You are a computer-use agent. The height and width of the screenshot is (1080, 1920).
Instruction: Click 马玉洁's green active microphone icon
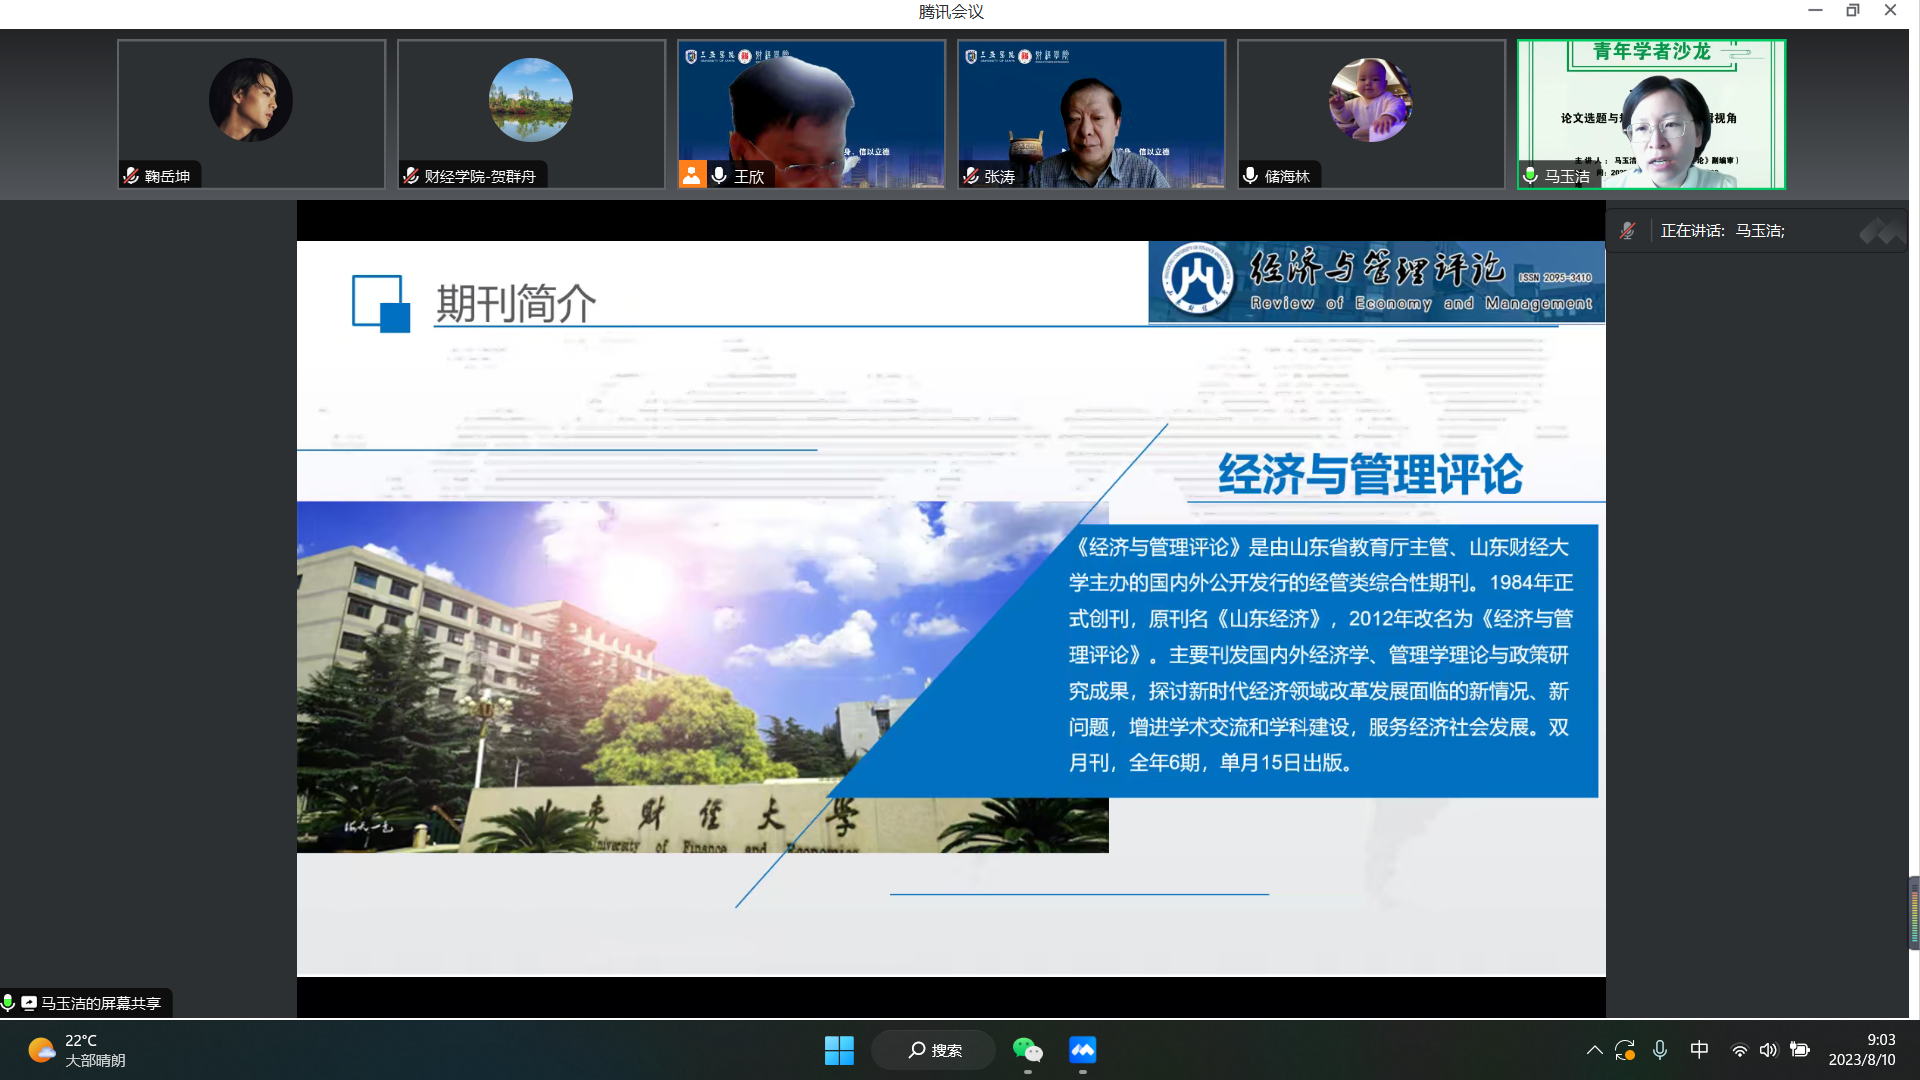tap(1529, 174)
